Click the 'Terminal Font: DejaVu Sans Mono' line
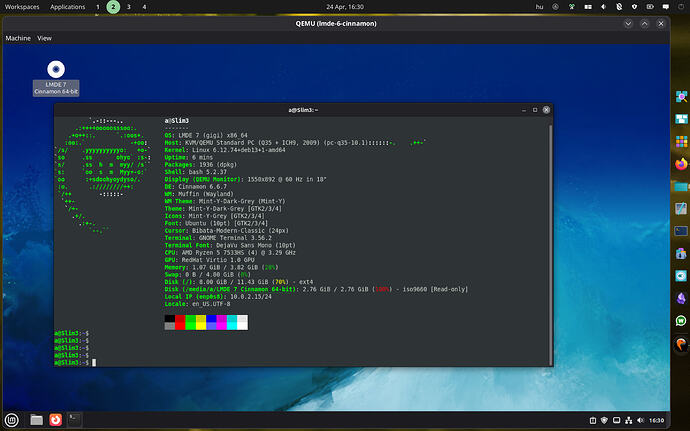This screenshot has width=690, height=431. [x=230, y=245]
